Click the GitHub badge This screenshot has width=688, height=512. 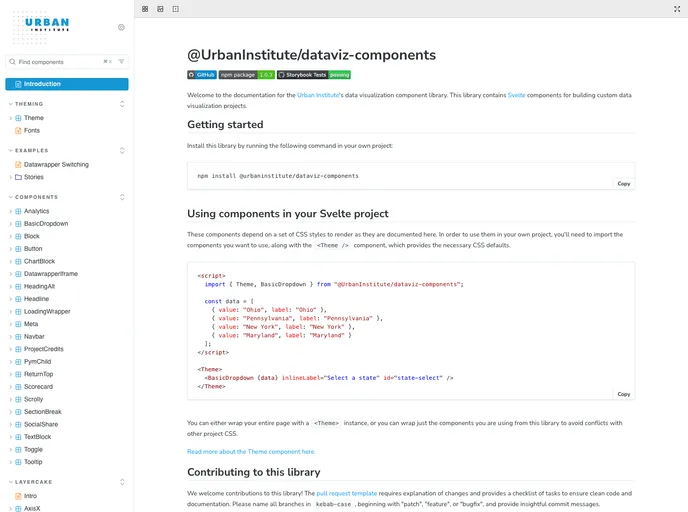[x=202, y=75]
